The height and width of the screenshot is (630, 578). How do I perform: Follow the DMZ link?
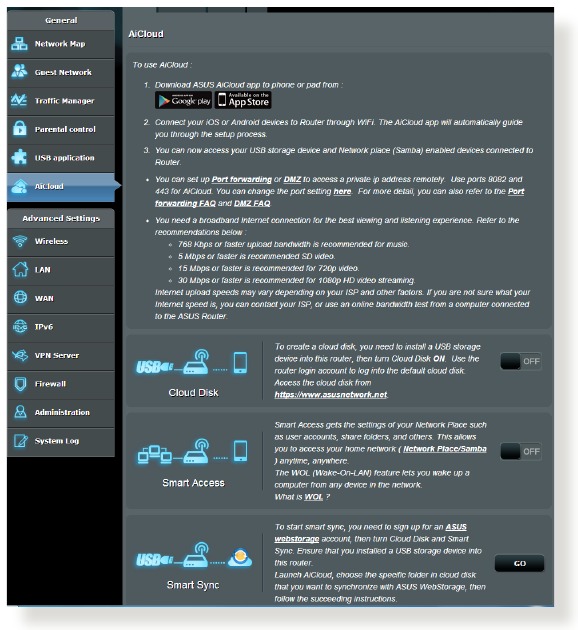tap(292, 179)
